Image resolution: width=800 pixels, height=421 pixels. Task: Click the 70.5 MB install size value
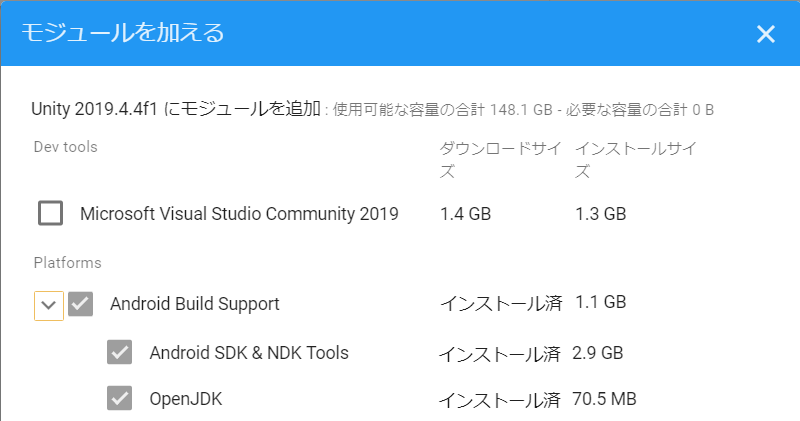pos(604,399)
